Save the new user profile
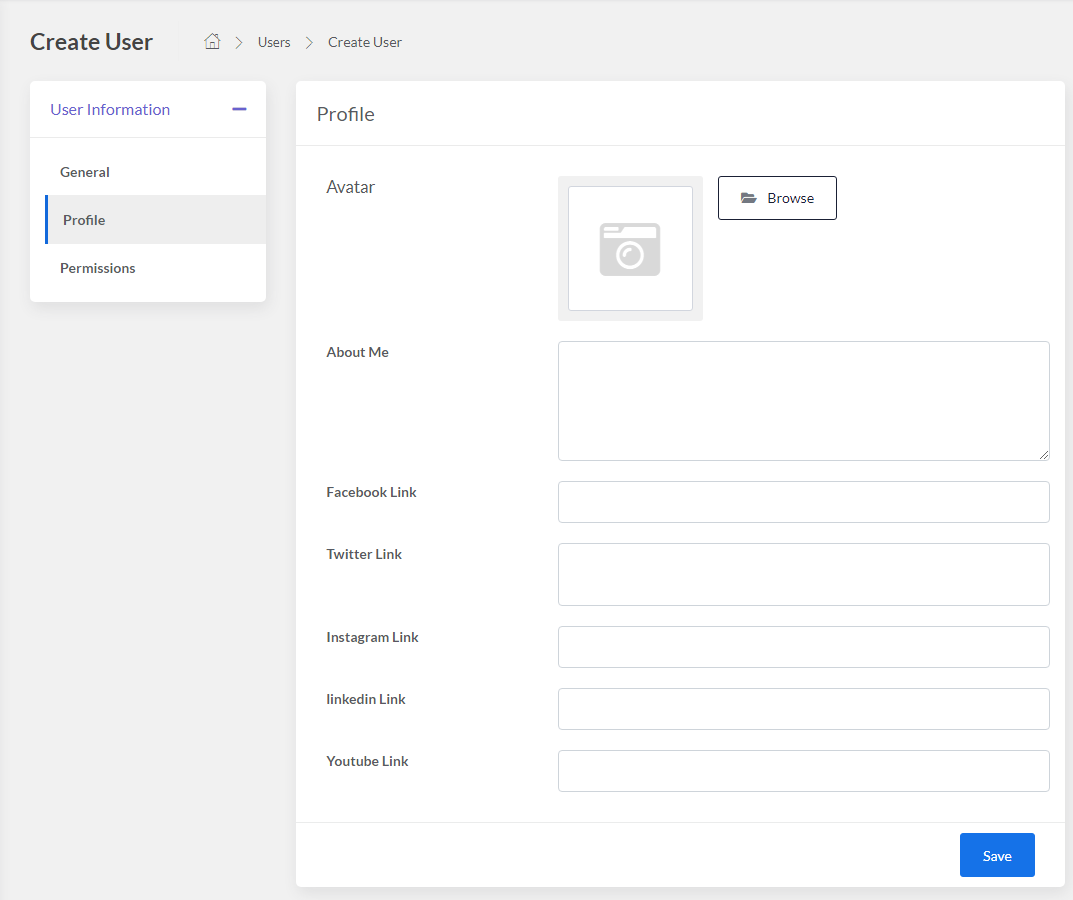The height and width of the screenshot is (900, 1073). 997,855
